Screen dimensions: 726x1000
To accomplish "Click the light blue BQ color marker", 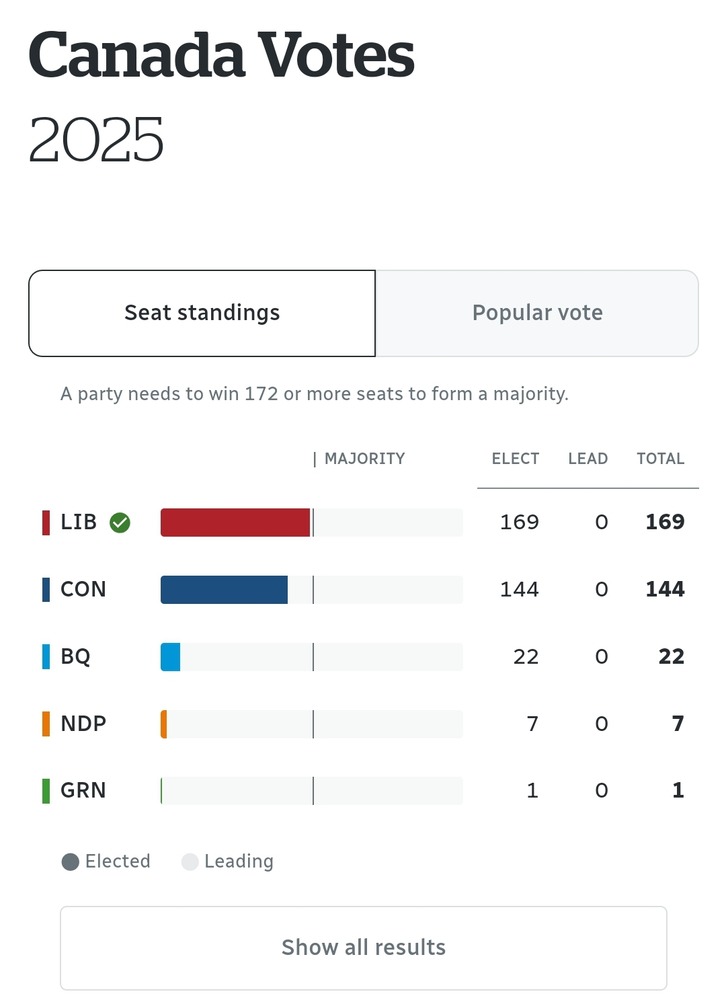I will point(46,656).
